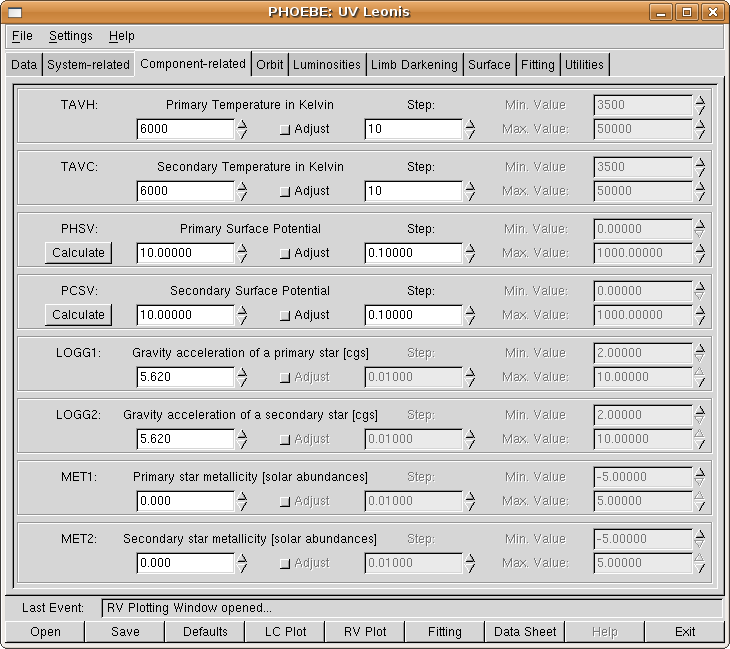Click the TAVH Step field

point(413,129)
